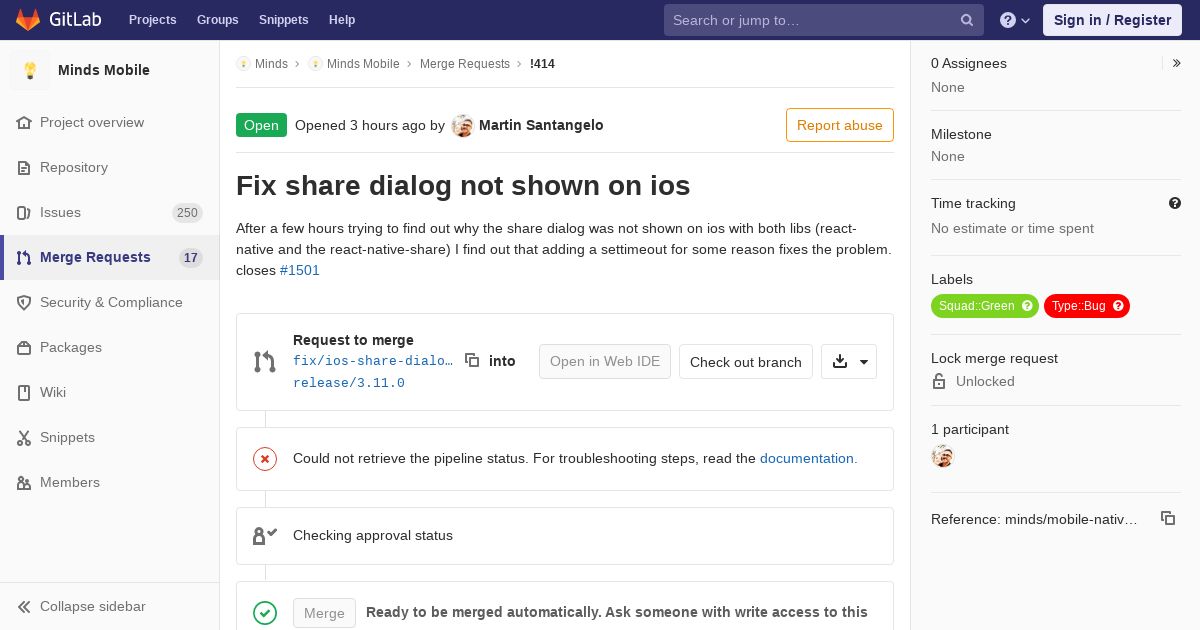Image resolution: width=1200 pixels, height=630 pixels.
Task: Click the Merge button
Action: (324, 613)
